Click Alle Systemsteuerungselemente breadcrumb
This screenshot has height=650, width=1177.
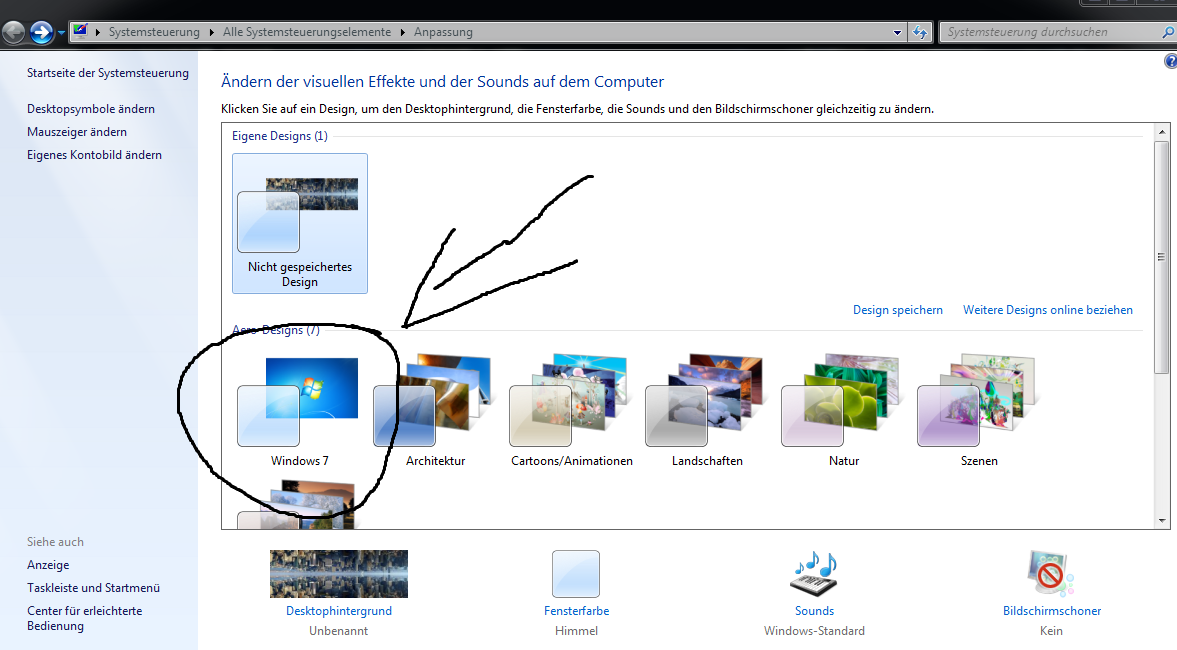(x=307, y=32)
